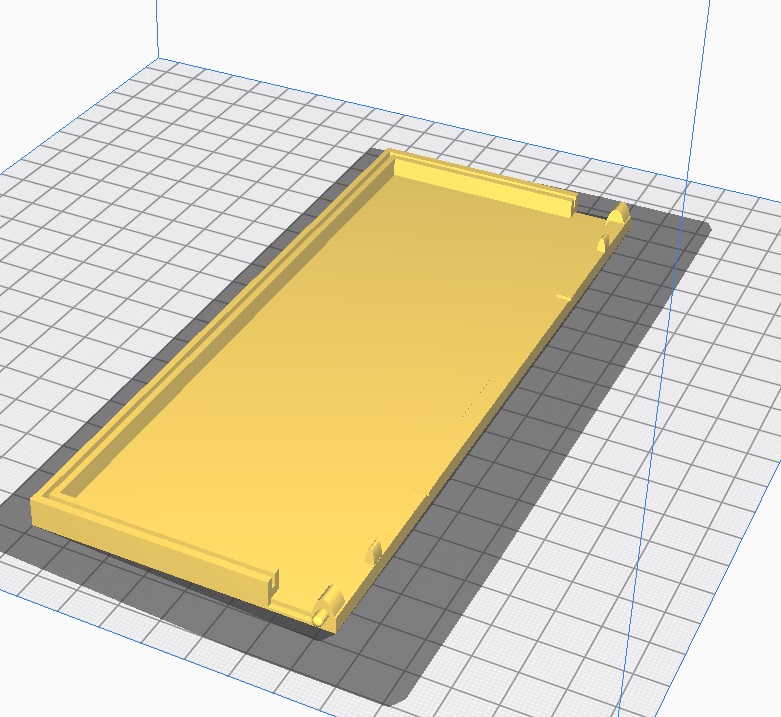Click the round peg at the near corner
The width and height of the screenshot is (781, 717).
point(327,605)
